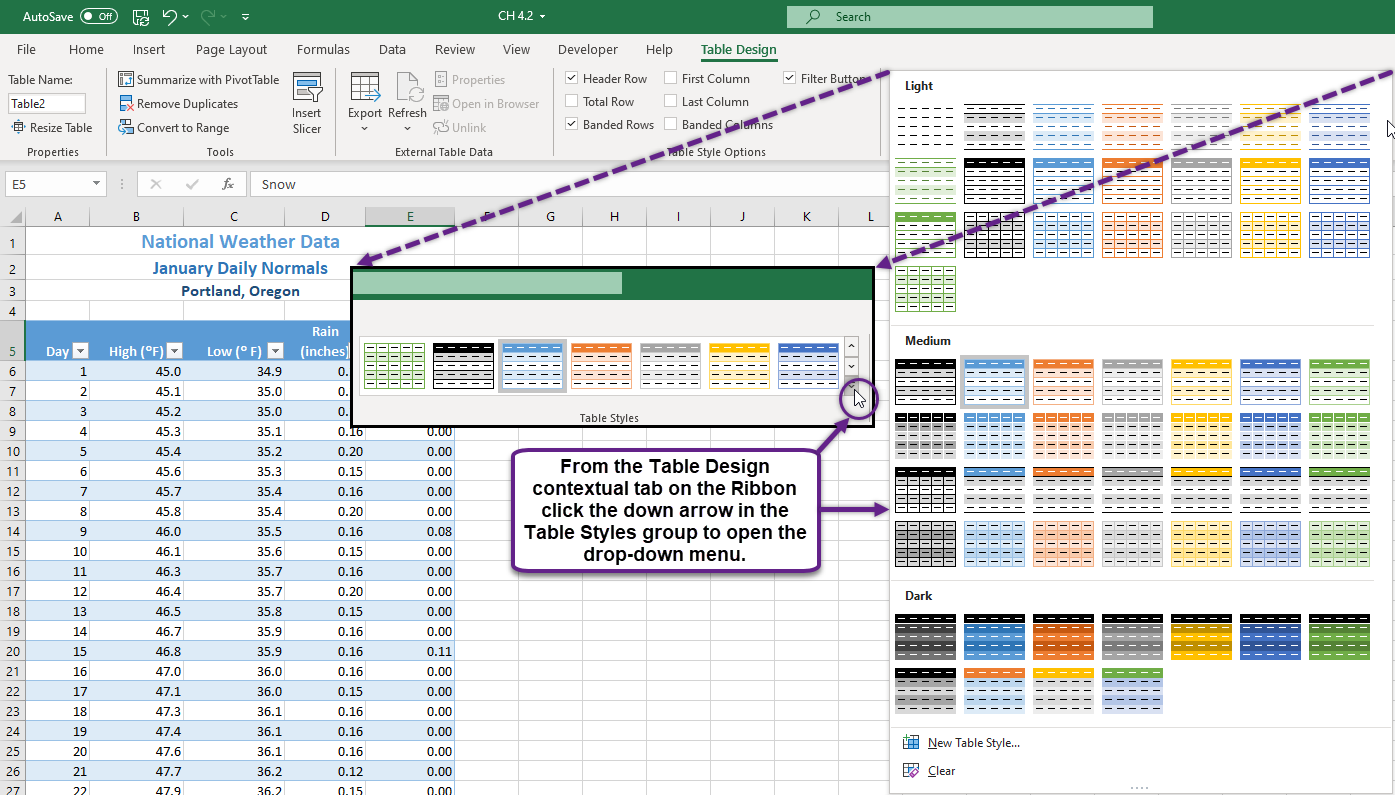Image resolution: width=1395 pixels, height=795 pixels.
Task: Click Summarize with PivotTable
Action: (x=199, y=80)
